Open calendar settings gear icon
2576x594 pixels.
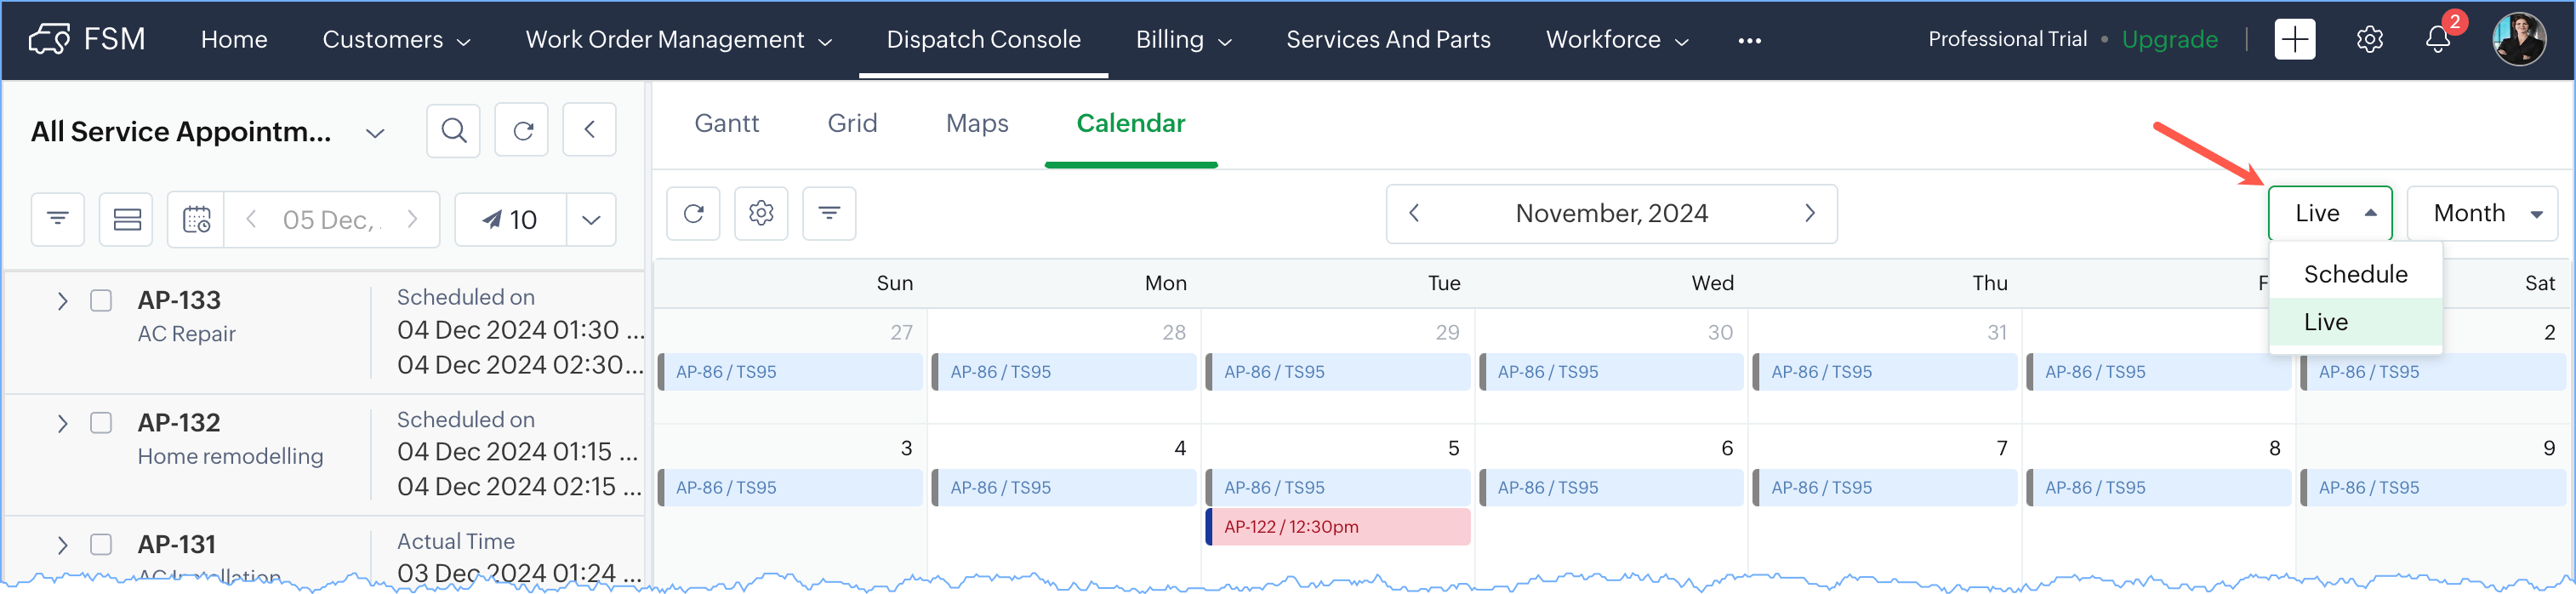[x=761, y=213]
